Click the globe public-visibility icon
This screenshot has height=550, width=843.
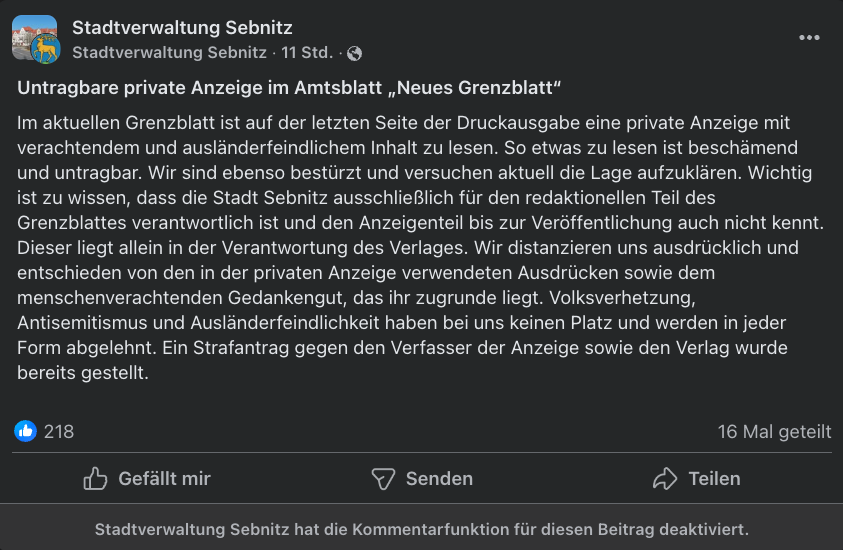pyautogui.click(x=354, y=53)
